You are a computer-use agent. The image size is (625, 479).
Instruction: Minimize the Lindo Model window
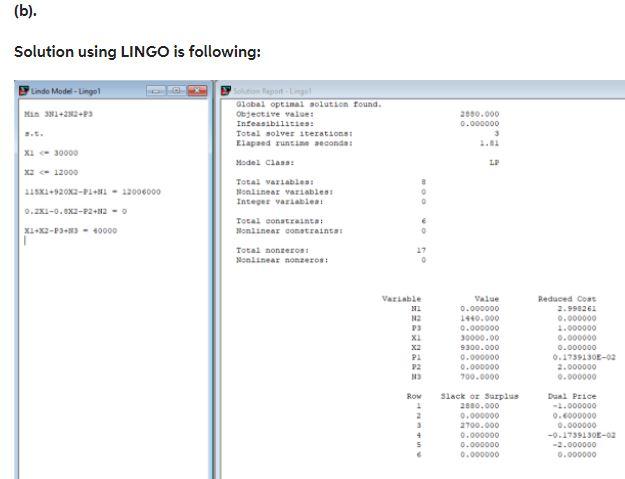(156, 91)
